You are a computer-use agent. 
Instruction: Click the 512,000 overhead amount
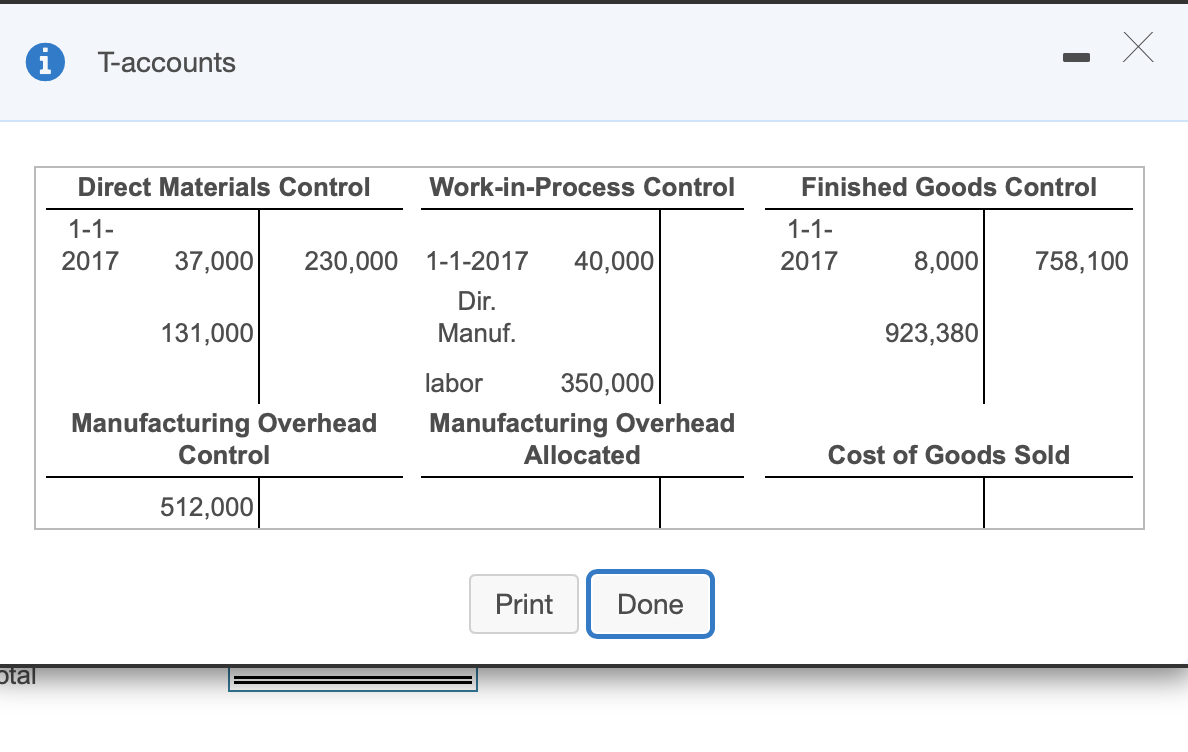pyautogui.click(x=207, y=507)
